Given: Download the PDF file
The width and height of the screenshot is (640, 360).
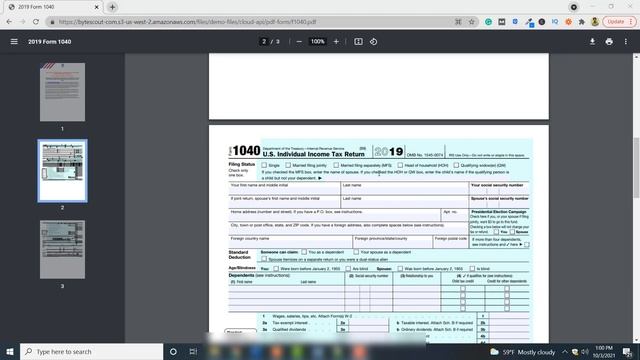Looking at the screenshot, I should (592, 42).
